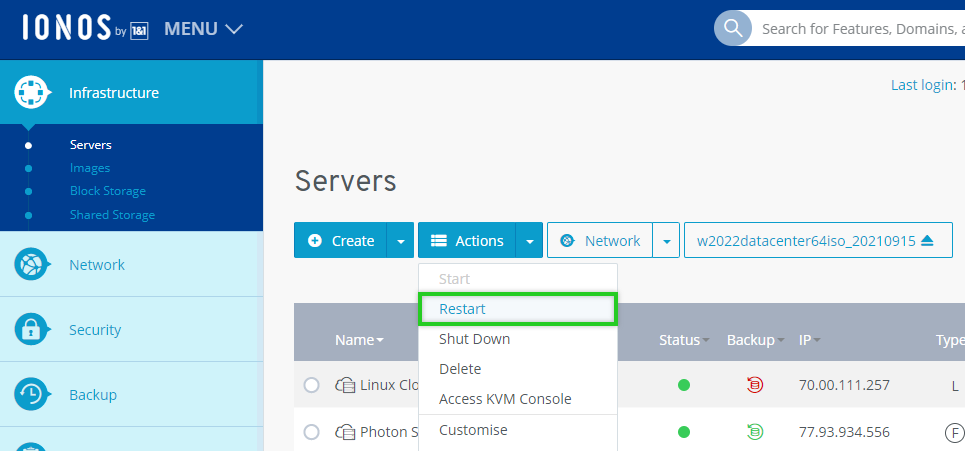The image size is (965, 451).
Task: Select Access KVM Console menu entry
Action: tap(505, 399)
